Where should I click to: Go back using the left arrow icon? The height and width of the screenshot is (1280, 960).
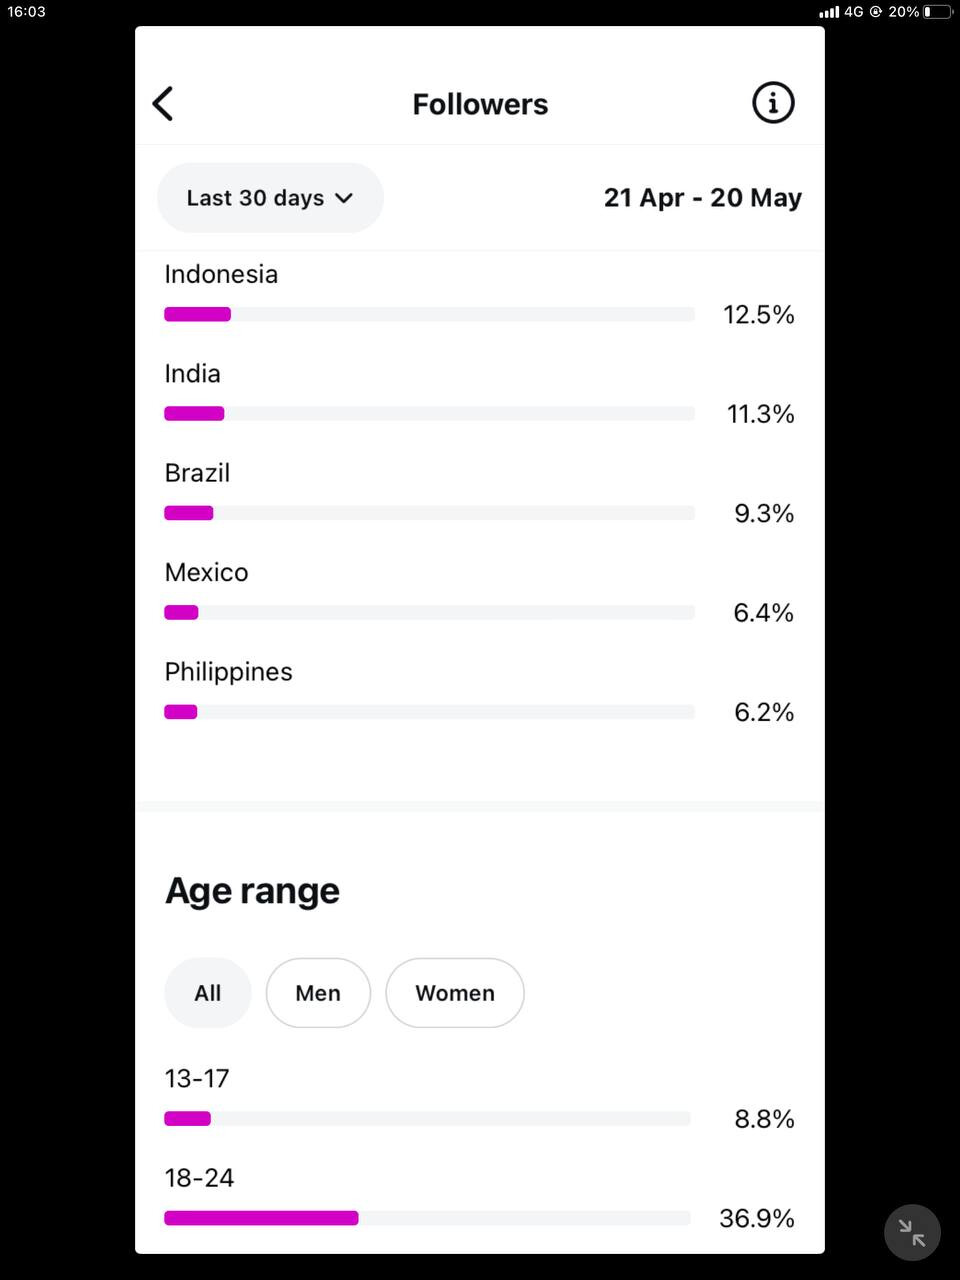[x=163, y=103]
